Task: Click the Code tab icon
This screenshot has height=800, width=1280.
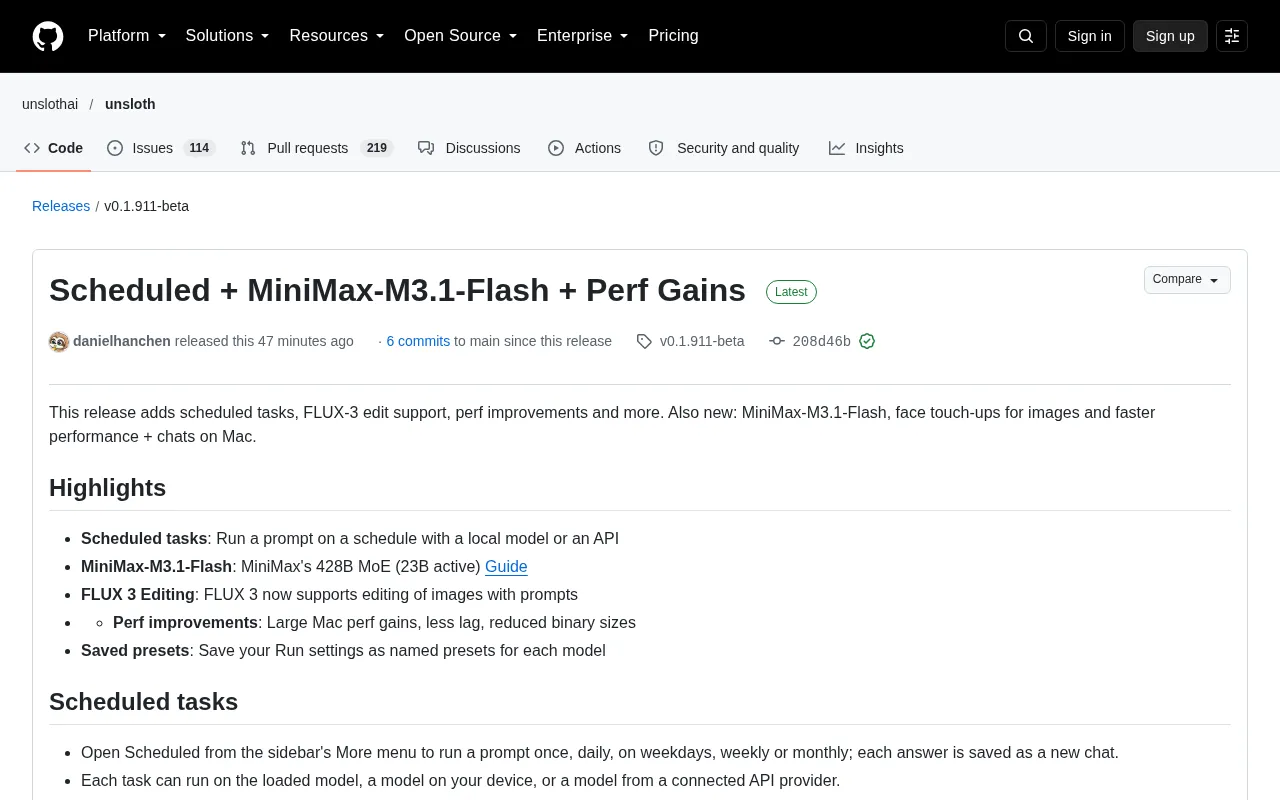Action: point(32,148)
